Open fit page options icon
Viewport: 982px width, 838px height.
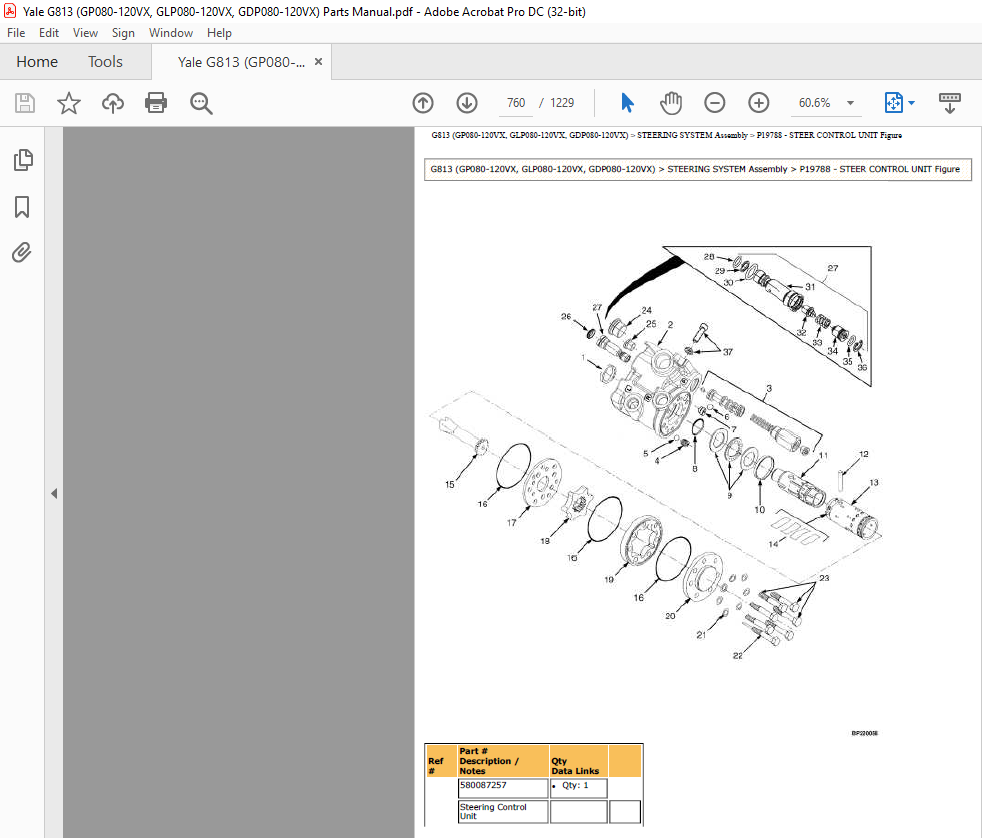(894, 103)
